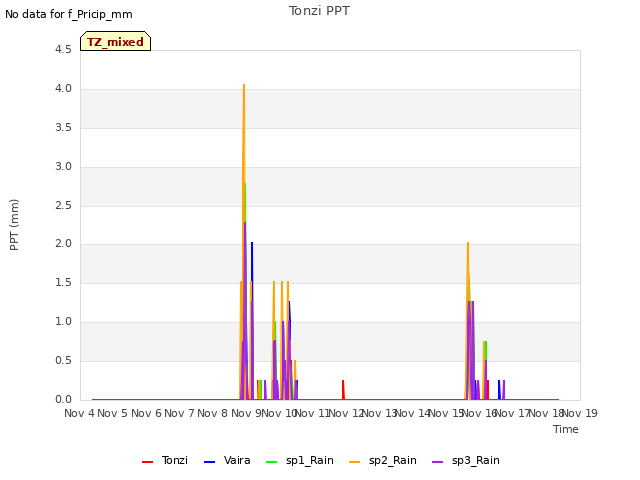This screenshot has height=480, width=640.
Task: Click the 2.5 y-axis tick label
Action: 63,205
